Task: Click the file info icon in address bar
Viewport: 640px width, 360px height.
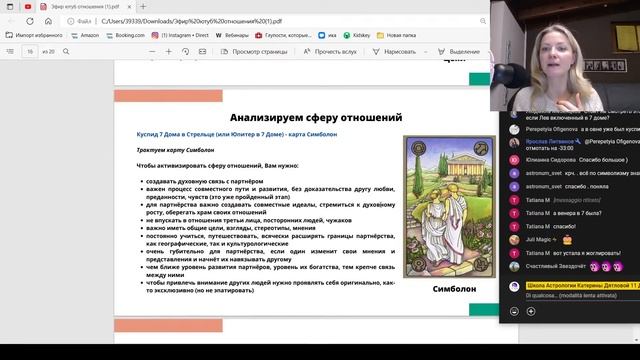Action: pos(71,21)
